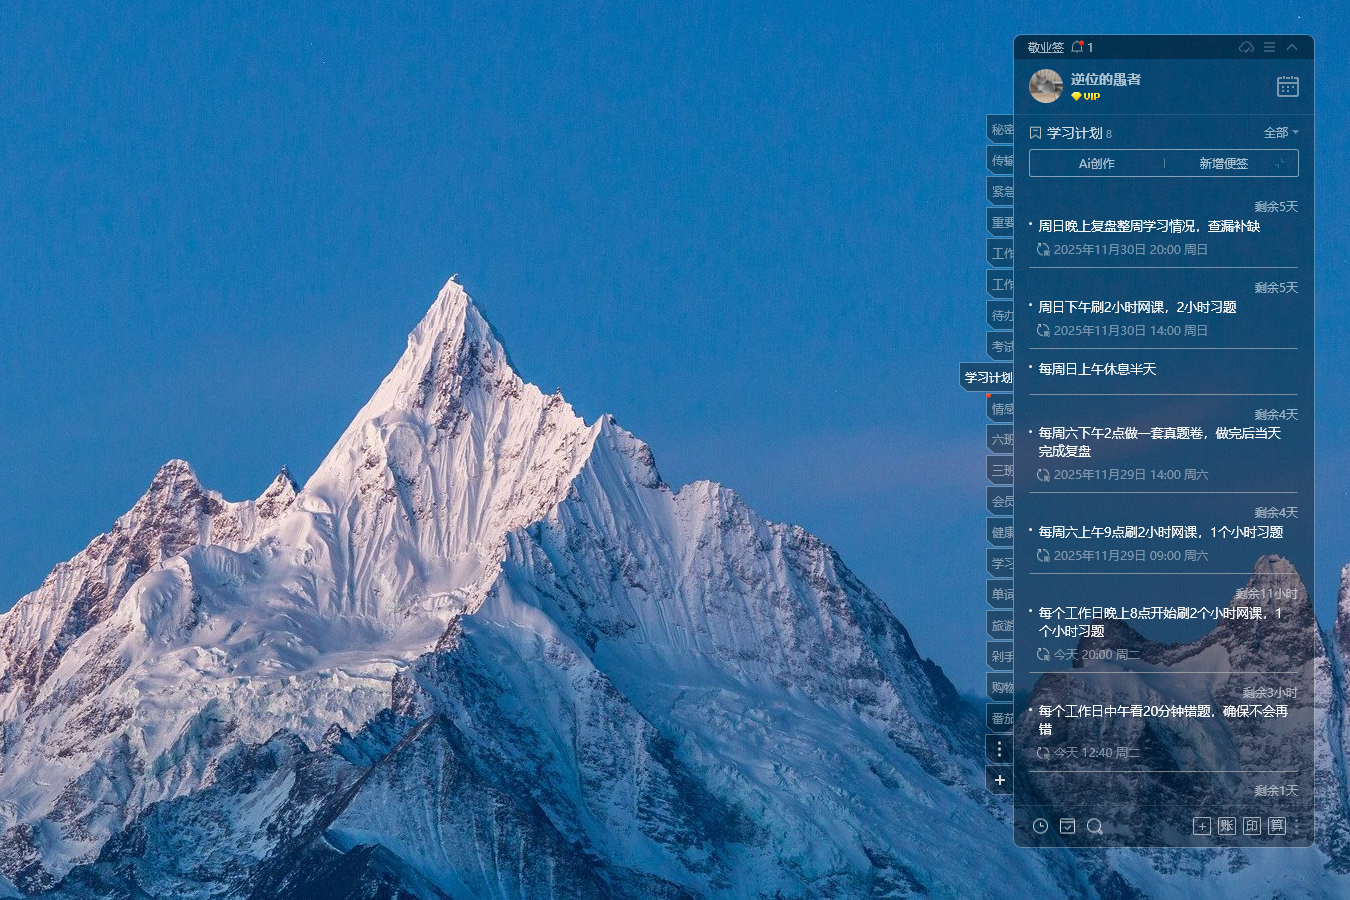Show more categories via the sidebar three-dot button

tap(999, 748)
